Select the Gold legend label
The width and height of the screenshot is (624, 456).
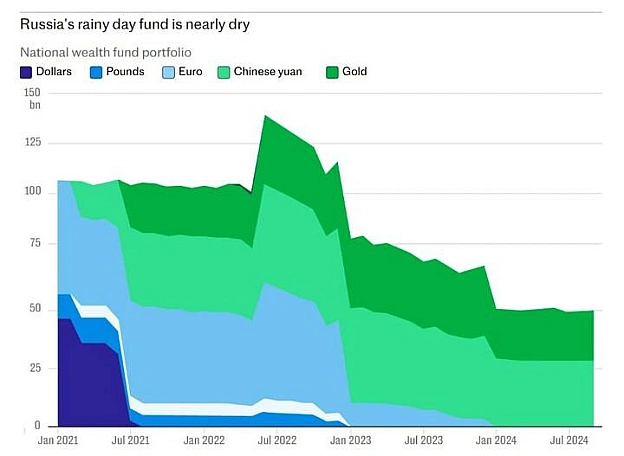[354, 72]
